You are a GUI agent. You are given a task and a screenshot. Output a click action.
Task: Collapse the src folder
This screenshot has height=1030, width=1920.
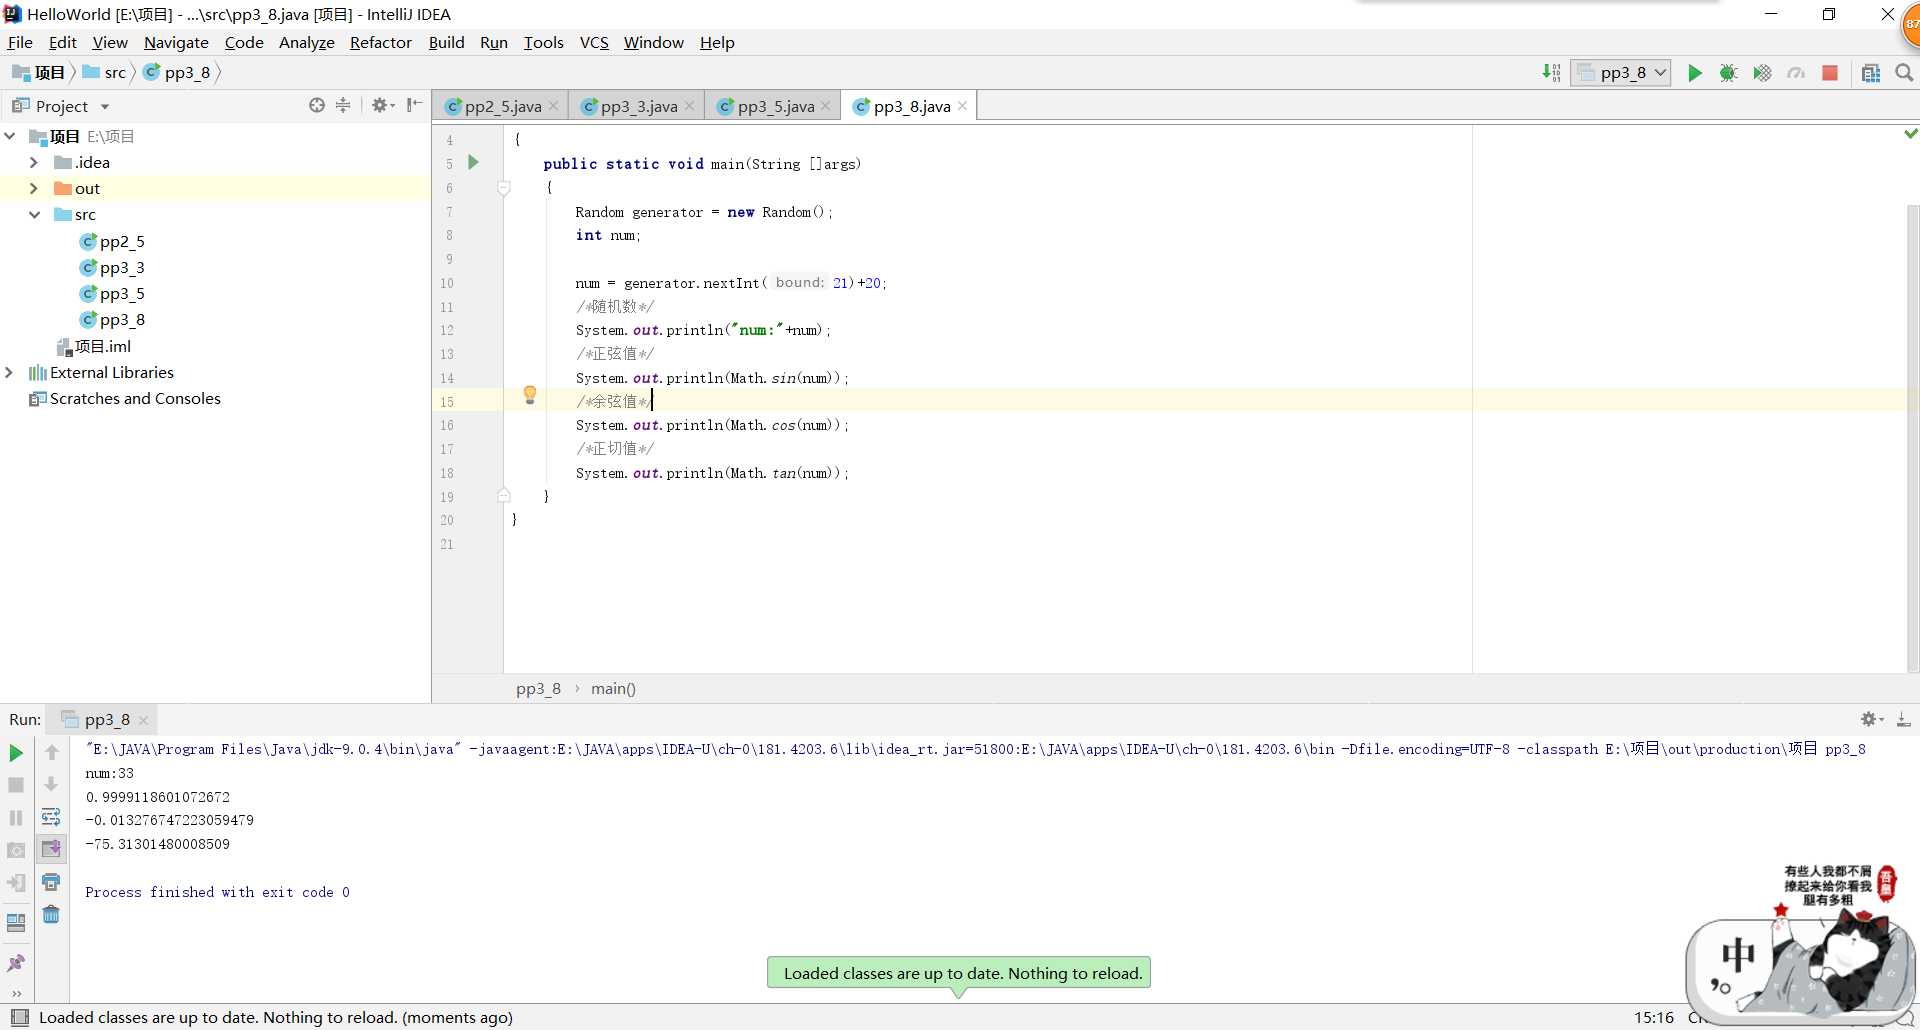tap(34, 214)
